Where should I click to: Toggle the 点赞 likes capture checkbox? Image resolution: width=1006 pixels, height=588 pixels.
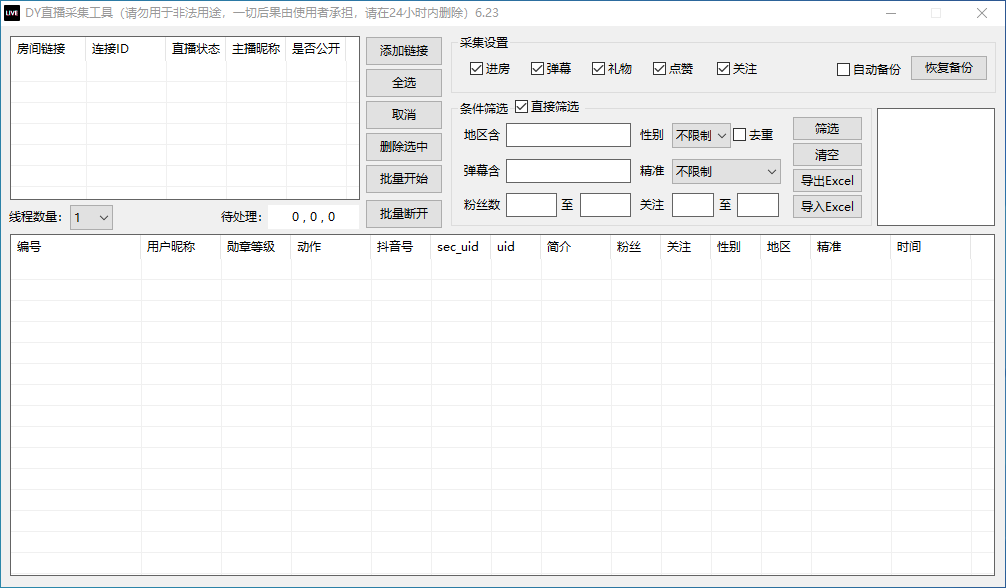659,68
